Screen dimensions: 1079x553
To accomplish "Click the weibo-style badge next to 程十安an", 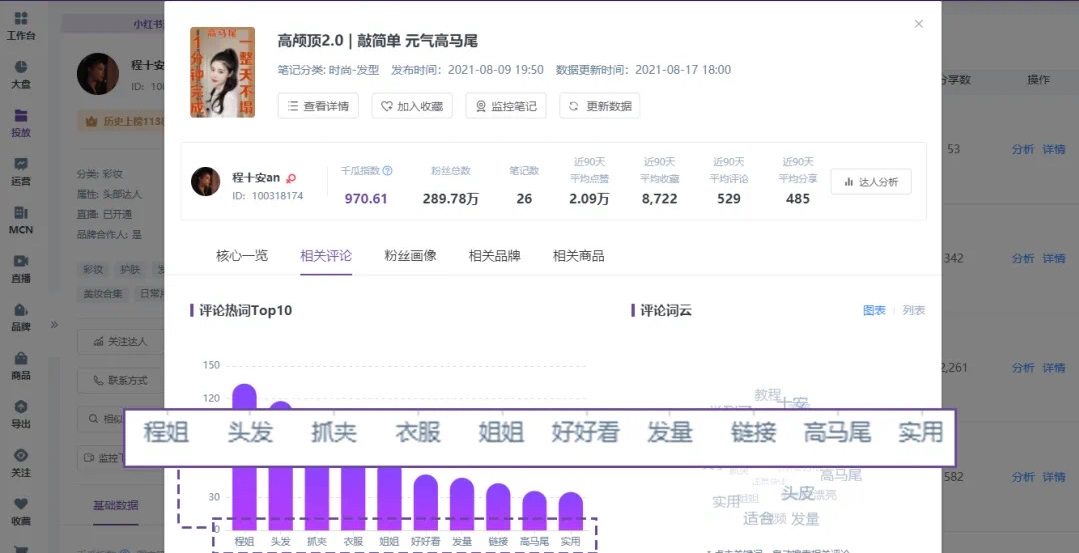I will click(x=291, y=178).
